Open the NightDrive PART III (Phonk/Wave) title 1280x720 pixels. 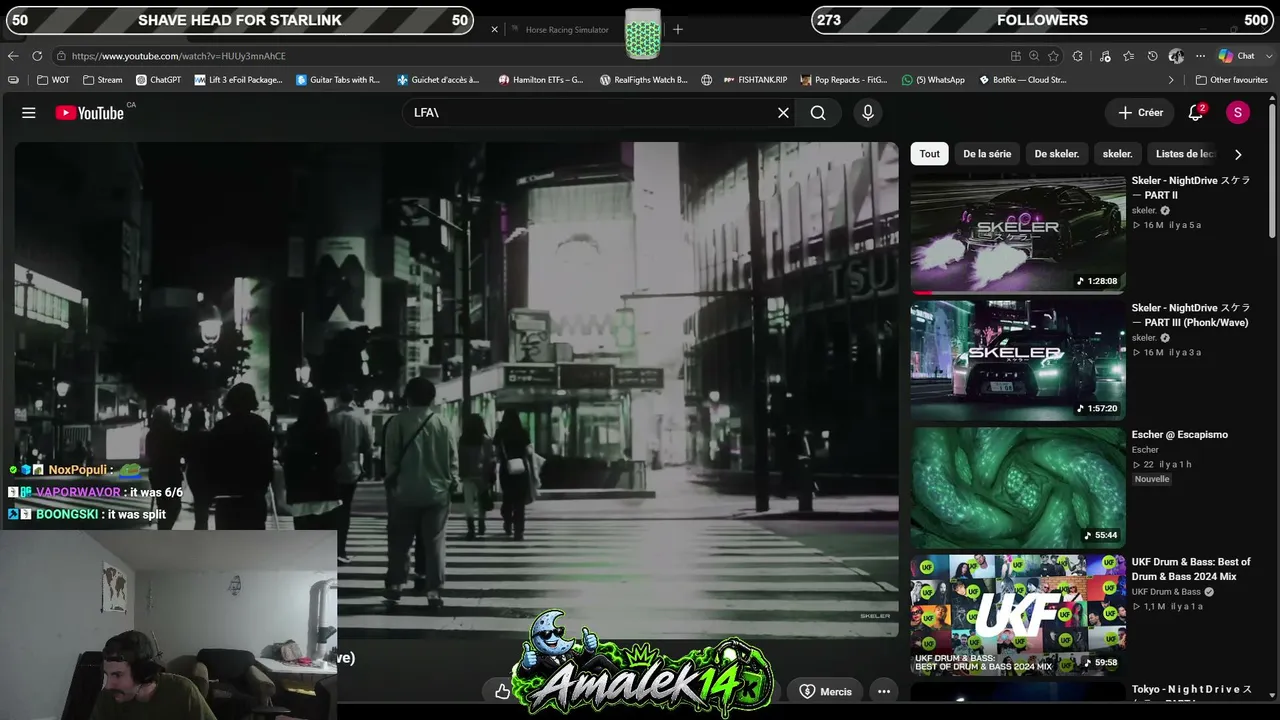1191,315
